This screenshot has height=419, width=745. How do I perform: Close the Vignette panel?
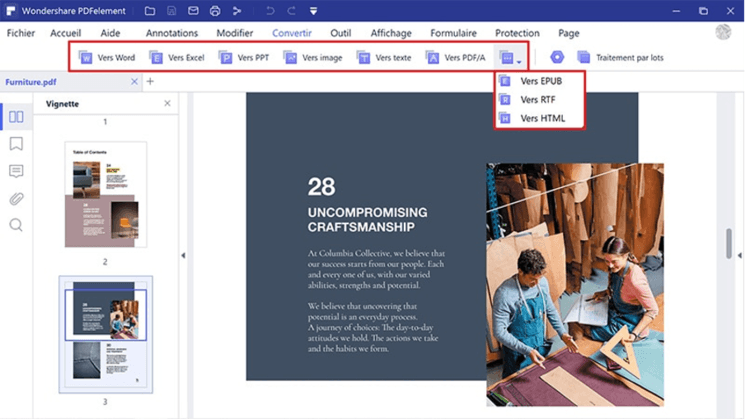[x=167, y=104]
